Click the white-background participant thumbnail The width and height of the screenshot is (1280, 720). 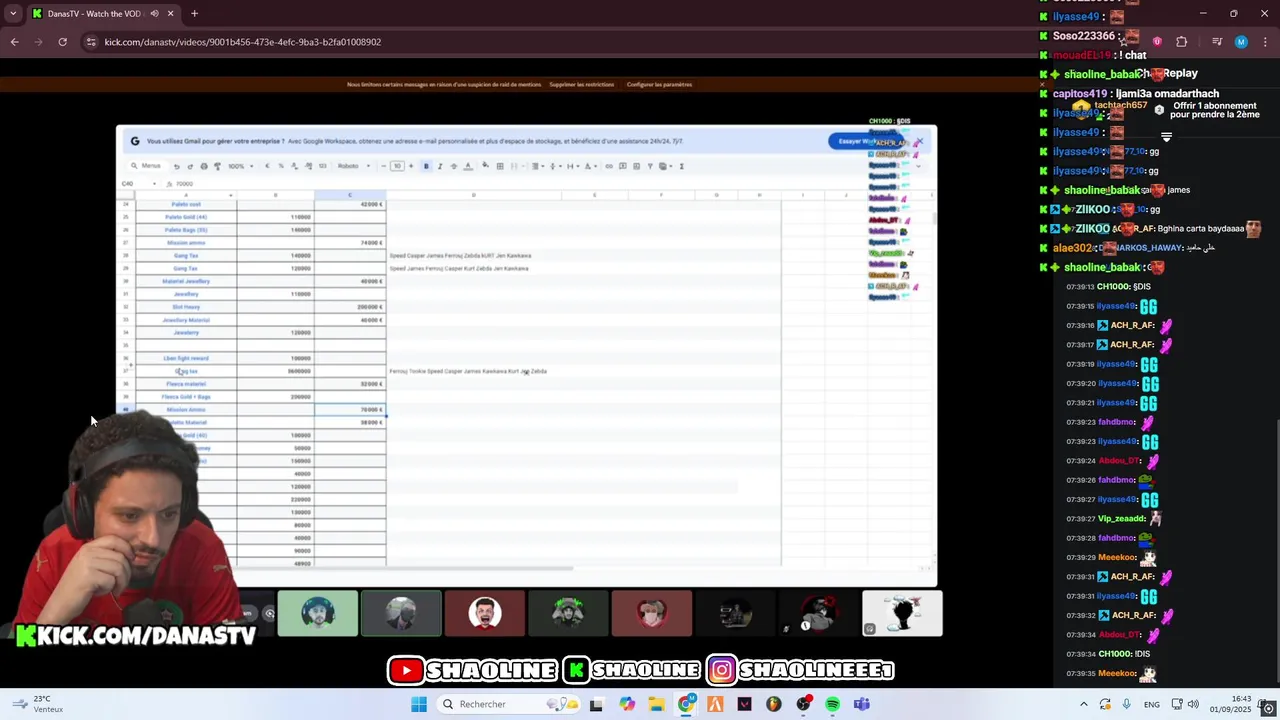pyautogui.click(x=902, y=613)
